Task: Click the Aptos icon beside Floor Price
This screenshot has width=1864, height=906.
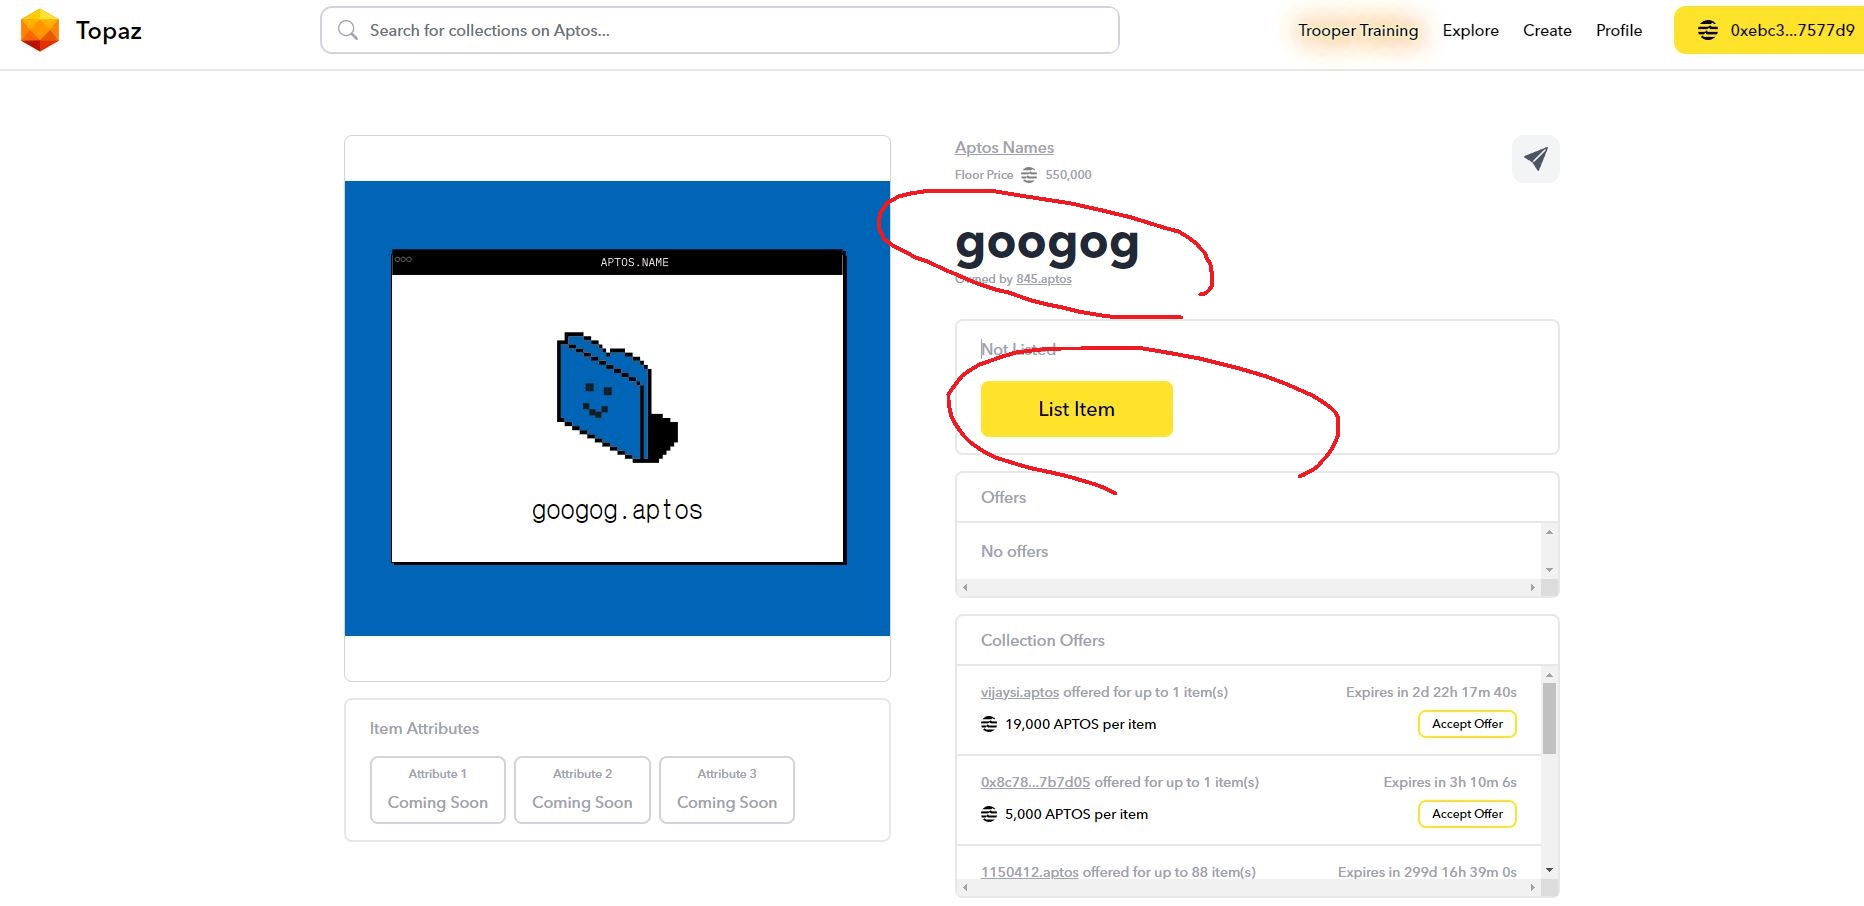Action: [x=1029, y=174]
